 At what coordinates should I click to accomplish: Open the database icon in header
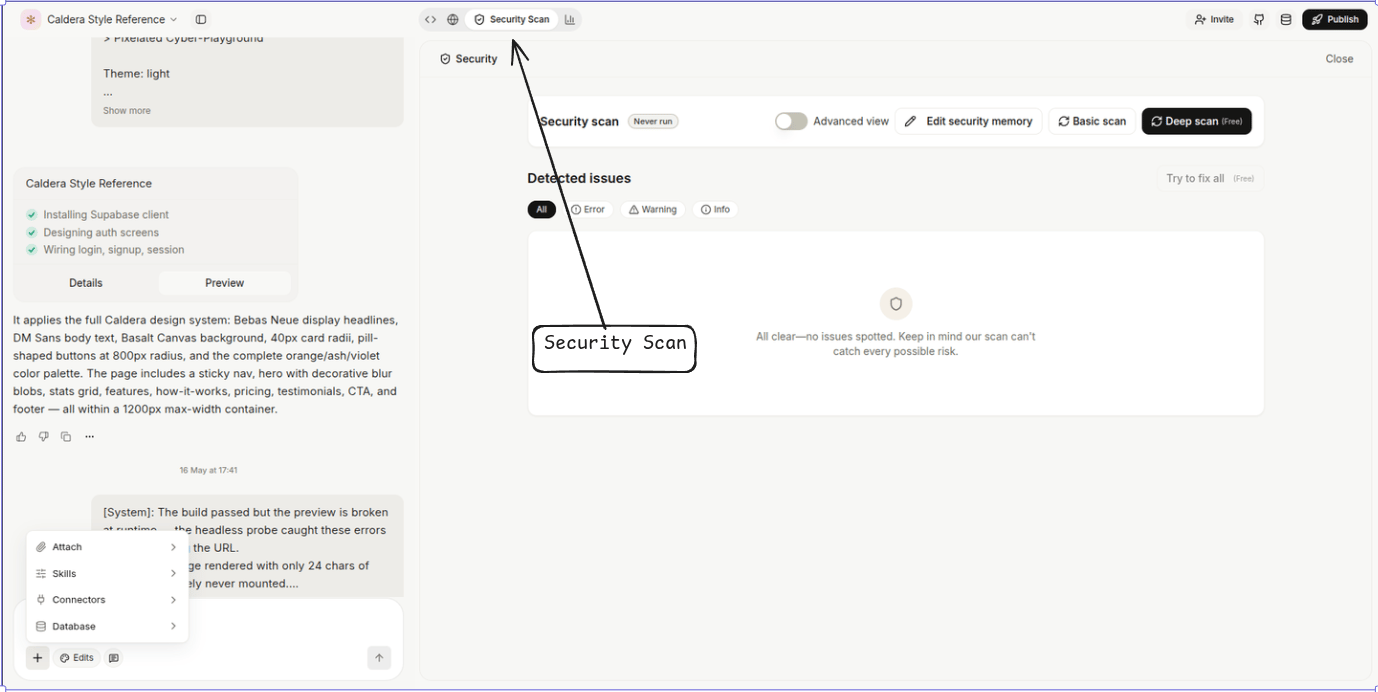pyautogui.click(x=1286, y=19)
